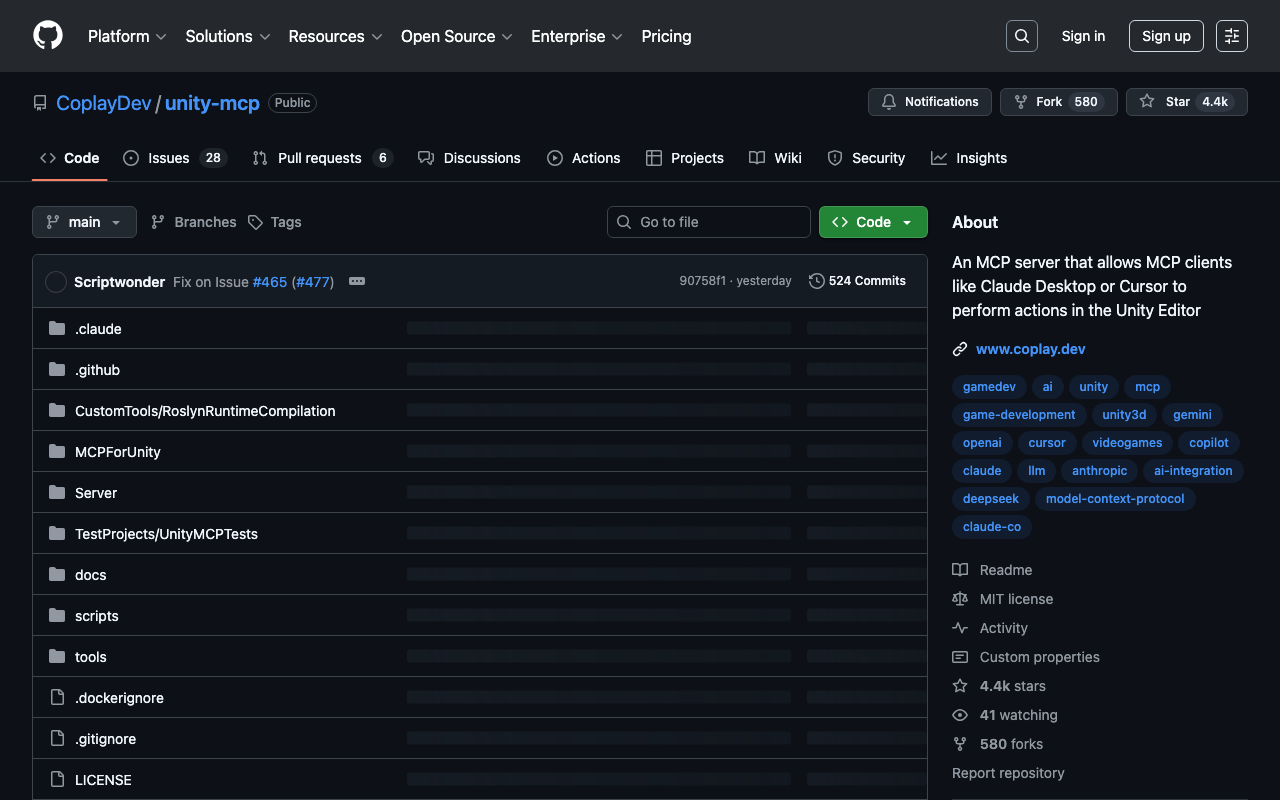The image size is (1280, 800).
Task: Click Scriptwonder's avatar
Action: coord(56,282)
